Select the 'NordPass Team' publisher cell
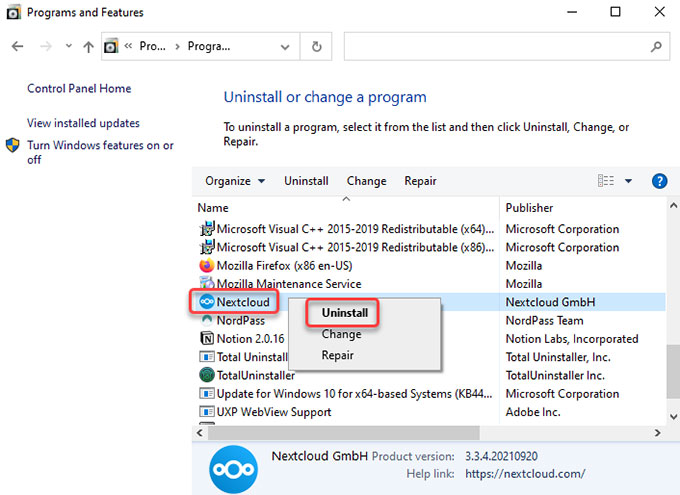 point(544,321)
